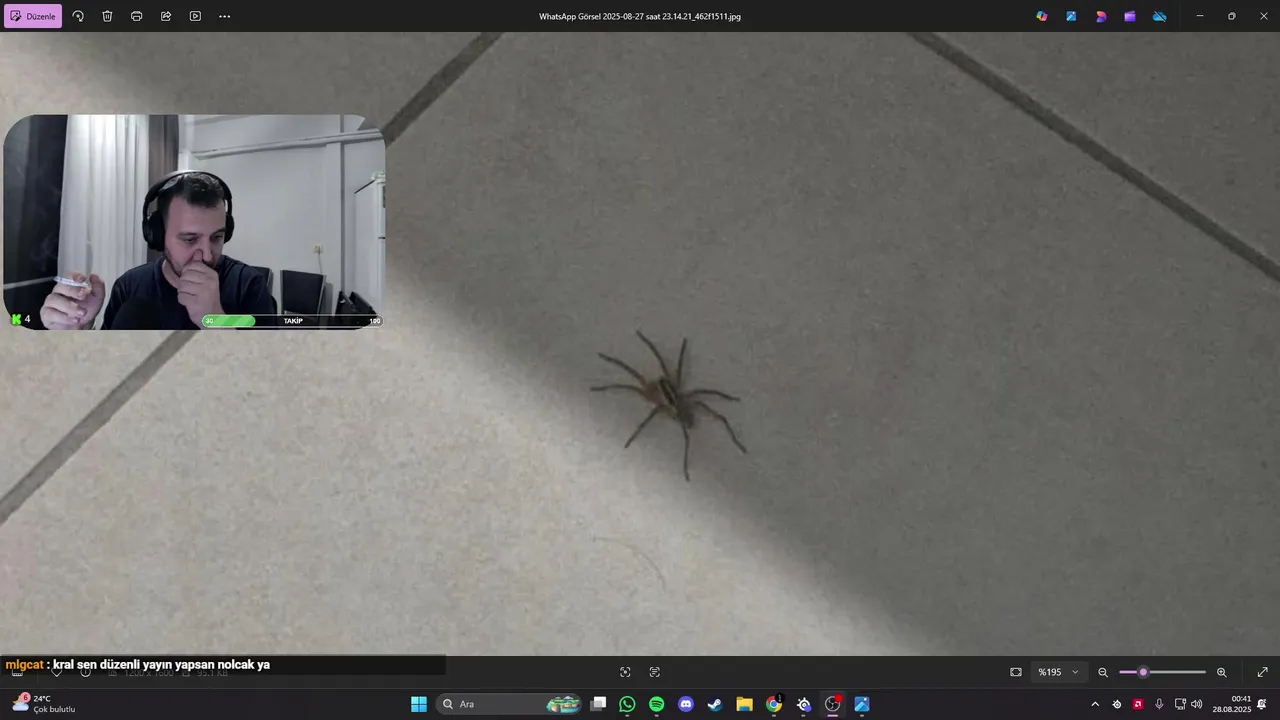1280x720 pixels.
Task: Open the white gear-shaped taskbar app
Action: pyautogui.click(x=803, y=704)
